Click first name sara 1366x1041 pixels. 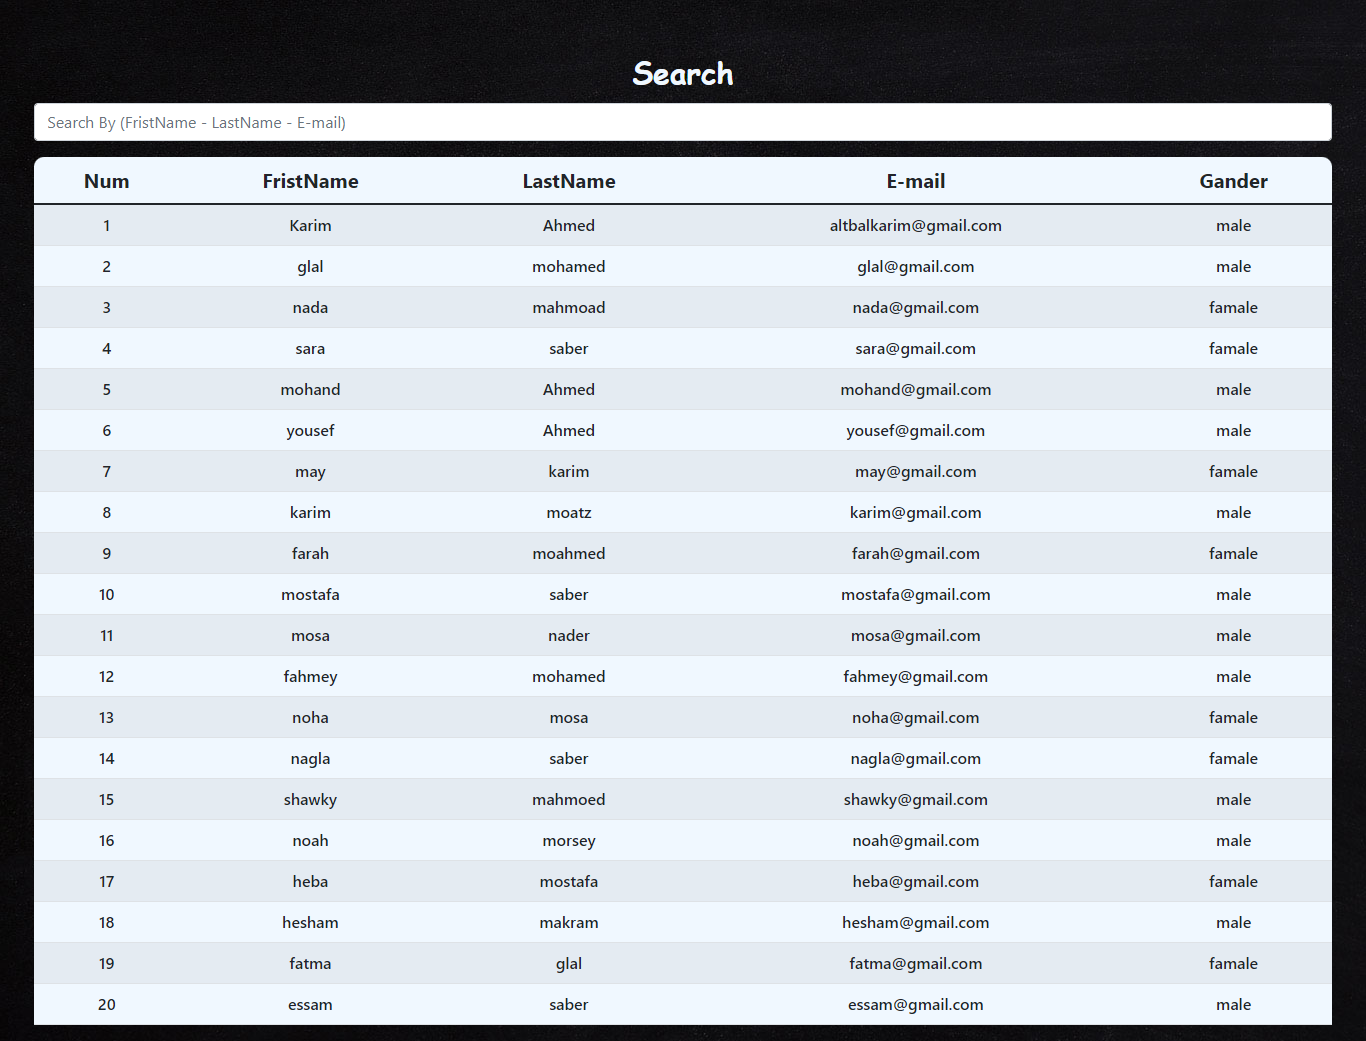point(310,349)
